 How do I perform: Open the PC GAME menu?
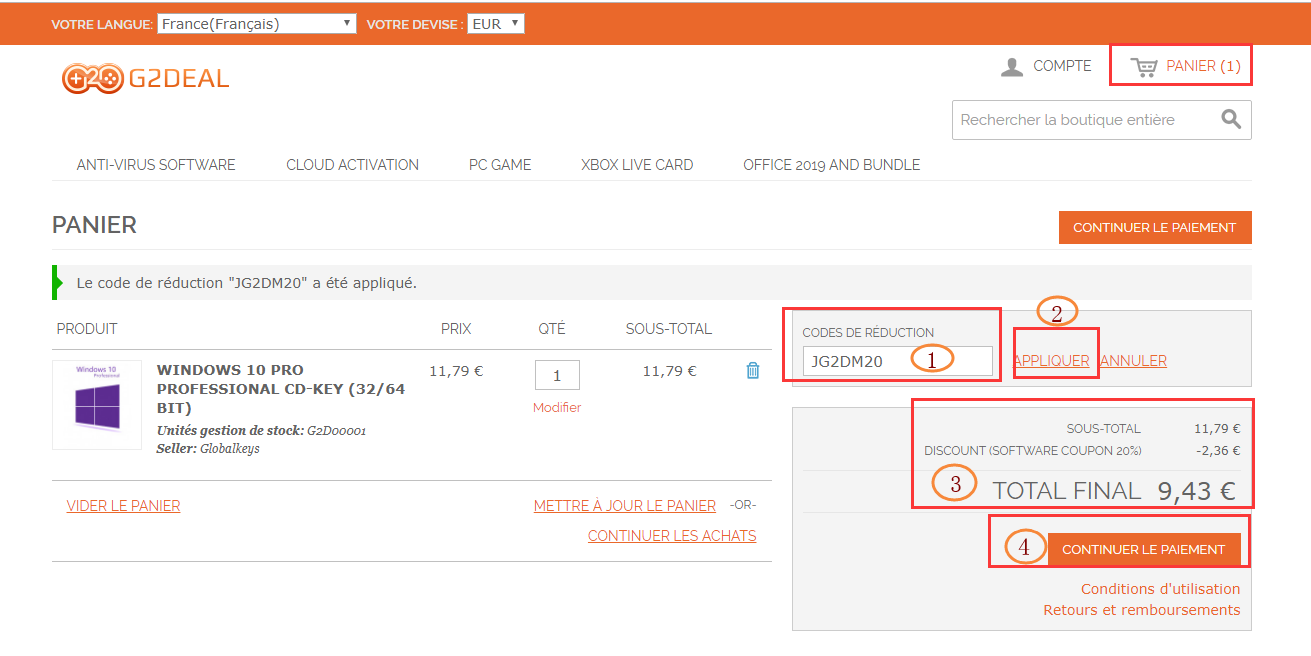pyautogui.click(x=500, y=165)
